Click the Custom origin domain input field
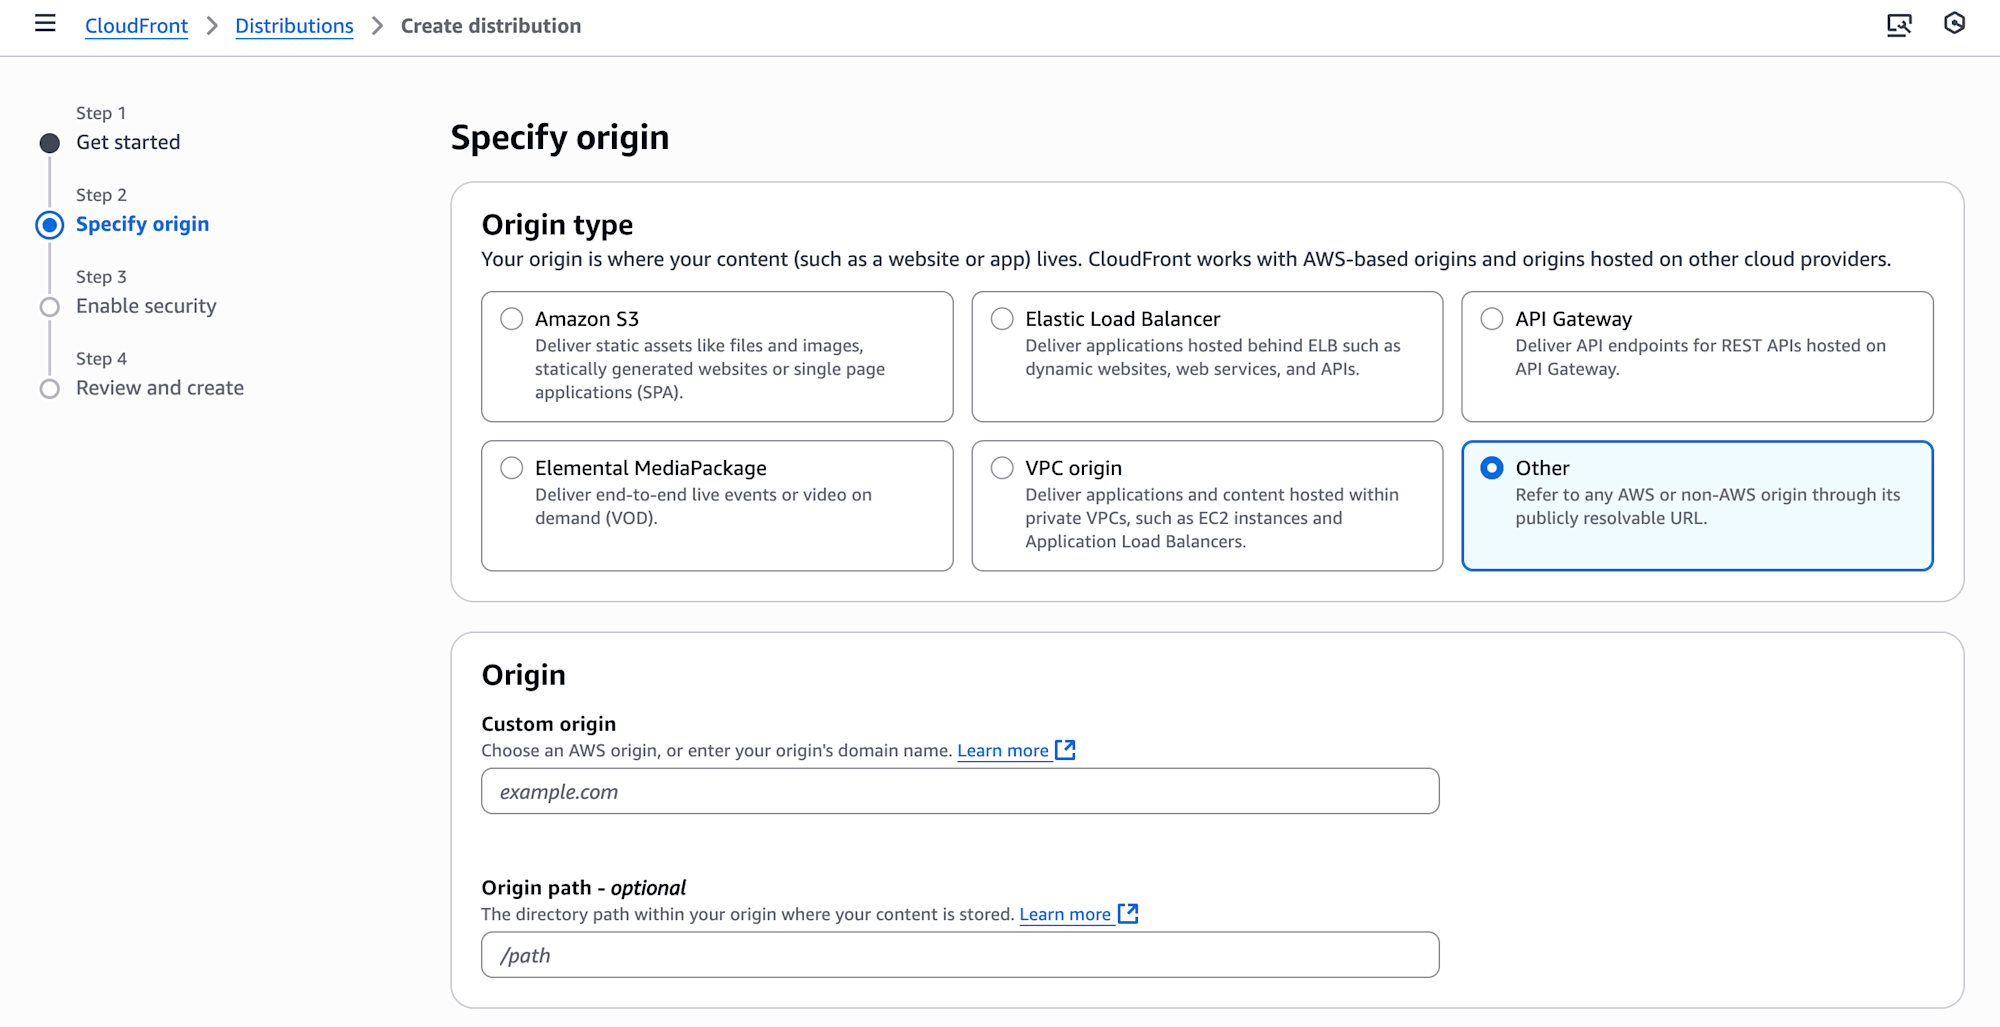The height and width of the screenshot is (1027, 2000). (x=960, y=792)
